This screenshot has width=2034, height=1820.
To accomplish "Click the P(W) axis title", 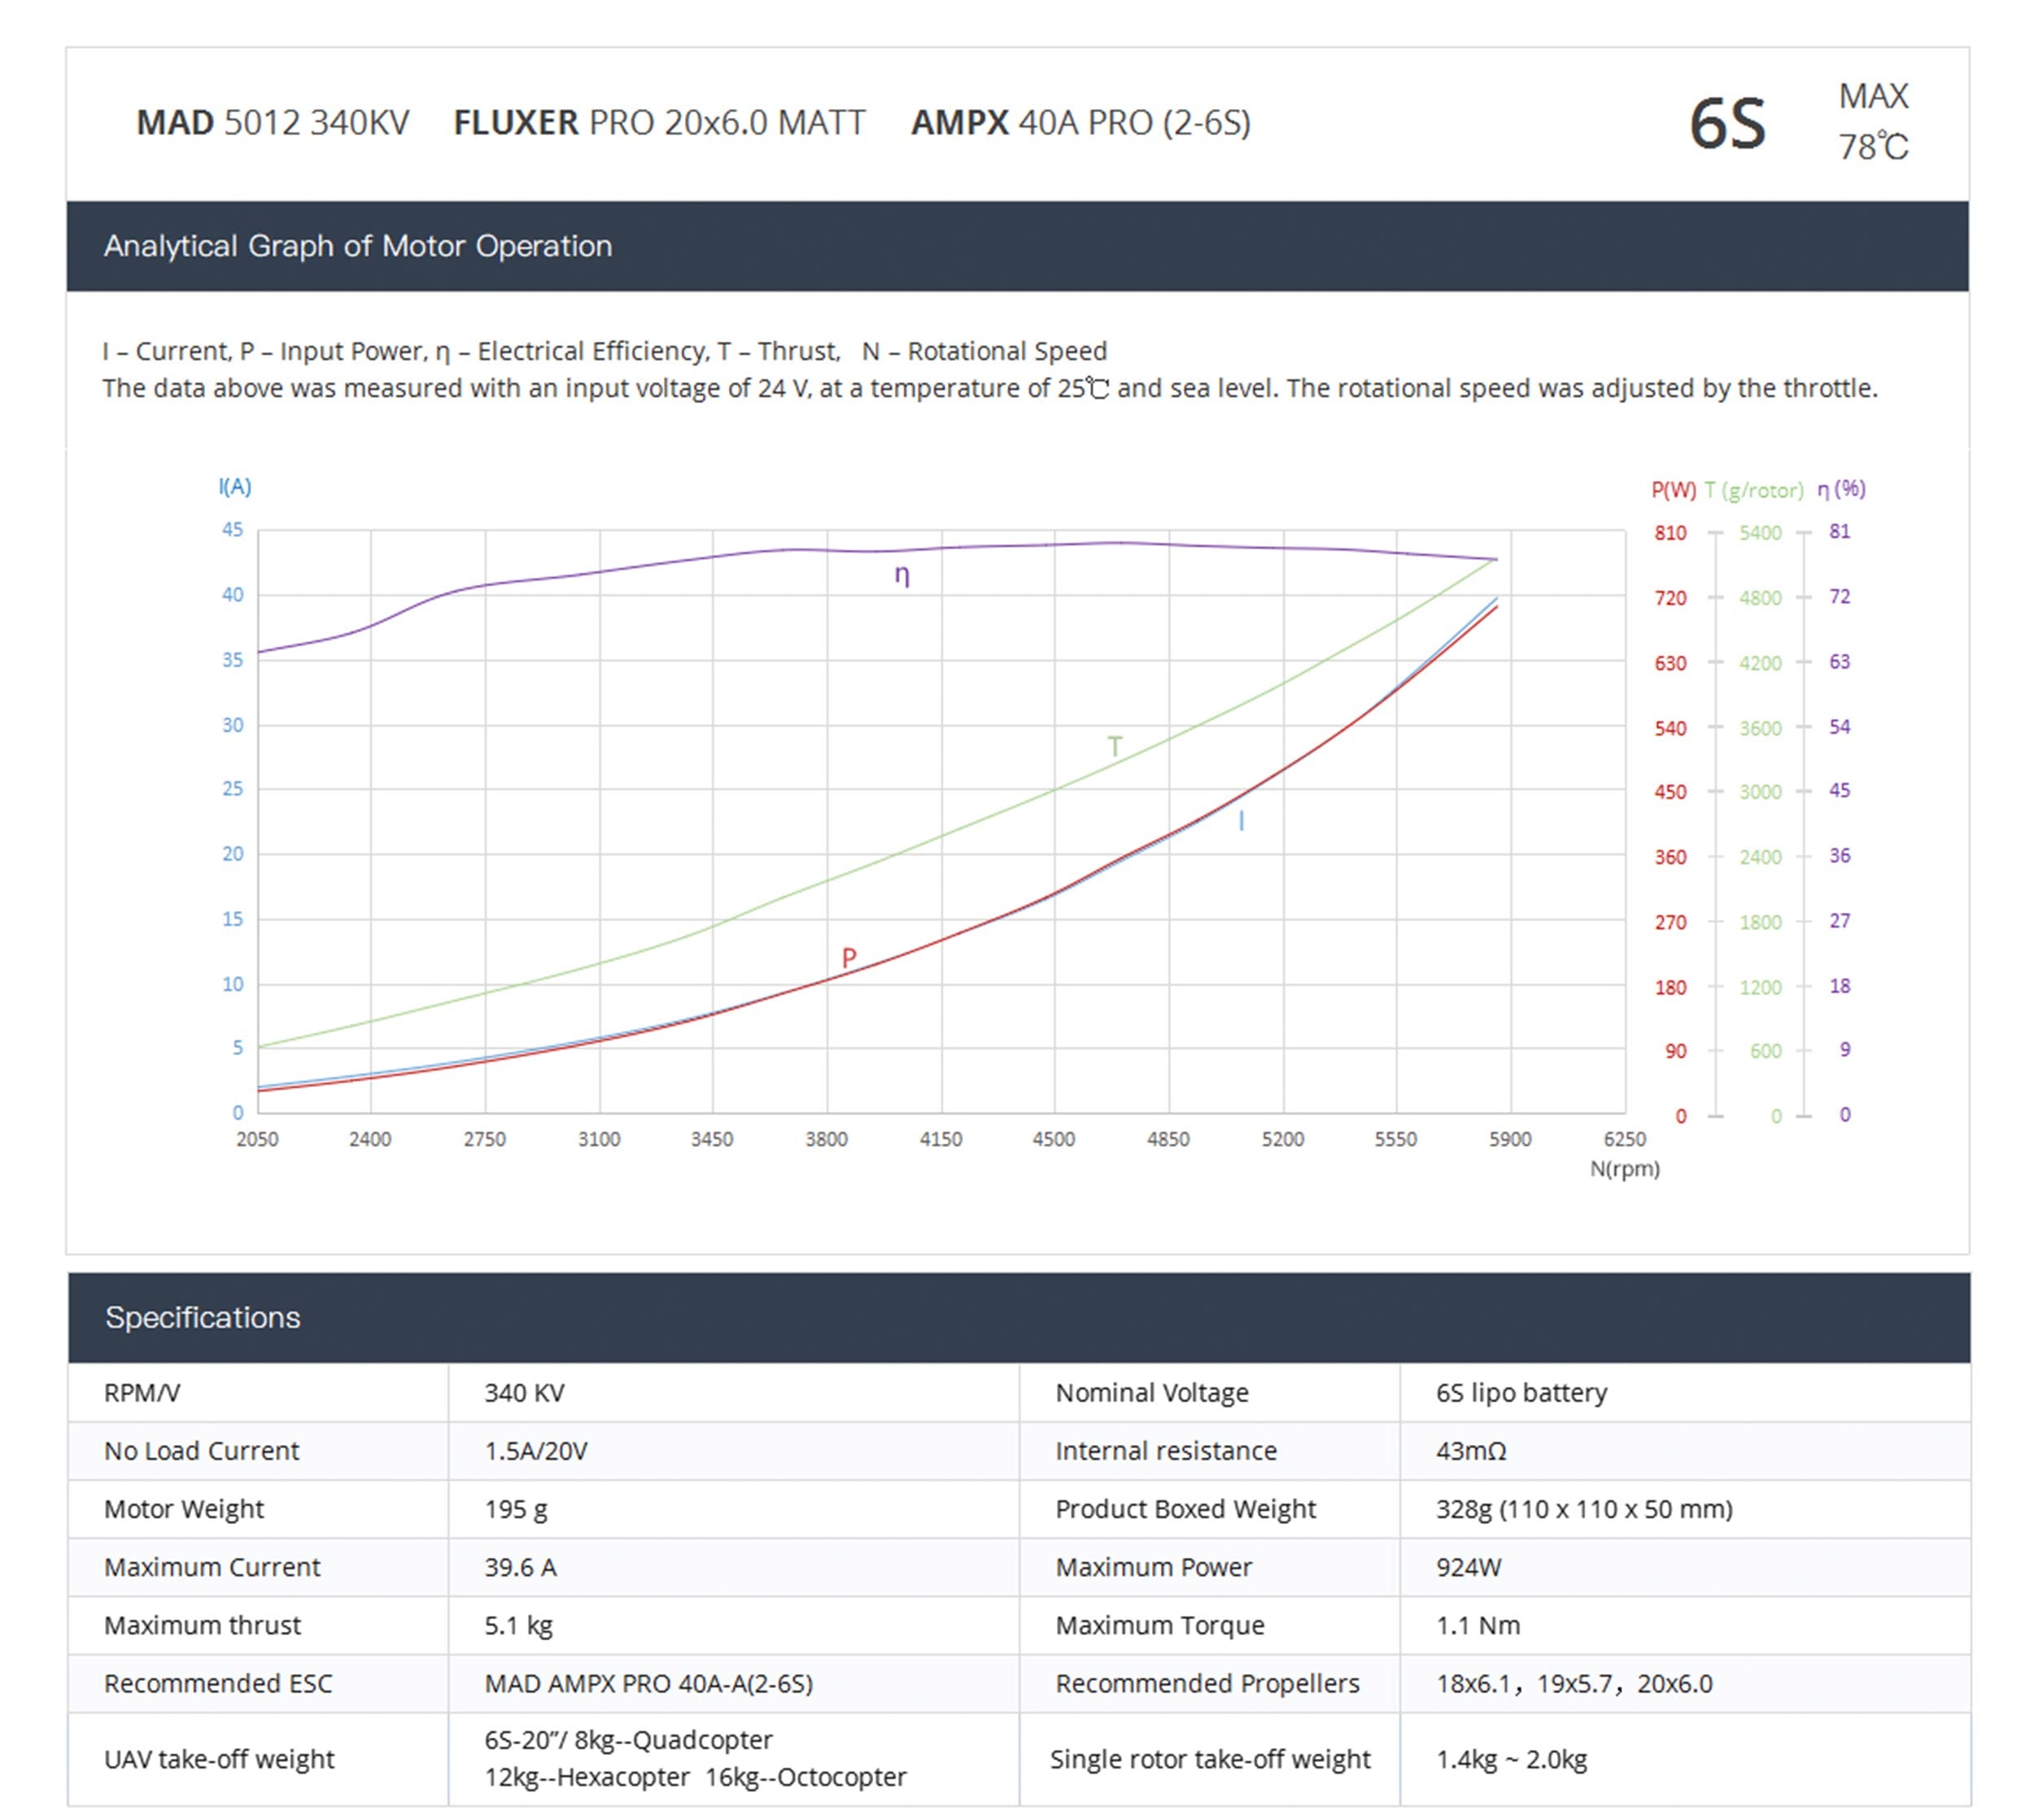I will click(x=1673, y=490).
